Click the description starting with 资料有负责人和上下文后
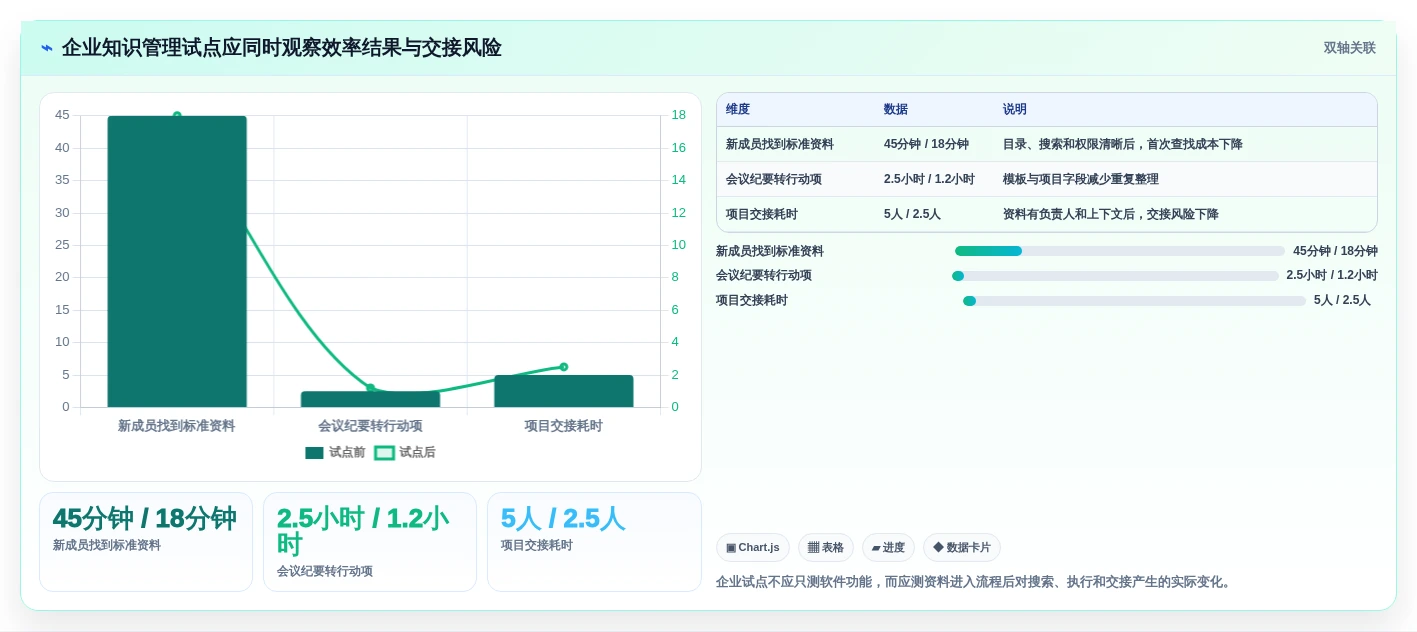 click(1110, 214)
